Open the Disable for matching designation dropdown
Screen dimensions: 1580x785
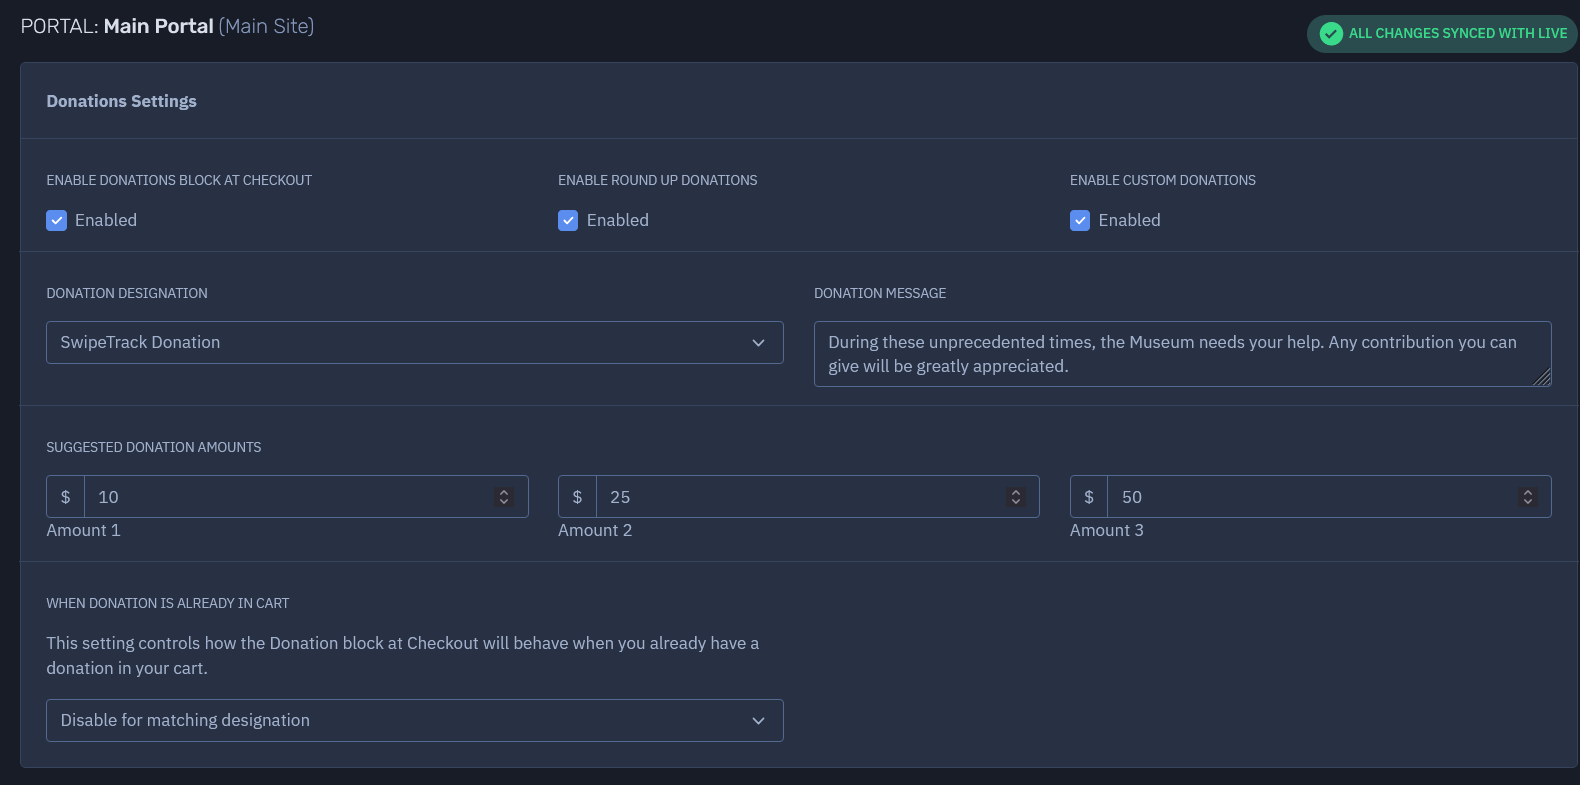click(x=415, y=720)
